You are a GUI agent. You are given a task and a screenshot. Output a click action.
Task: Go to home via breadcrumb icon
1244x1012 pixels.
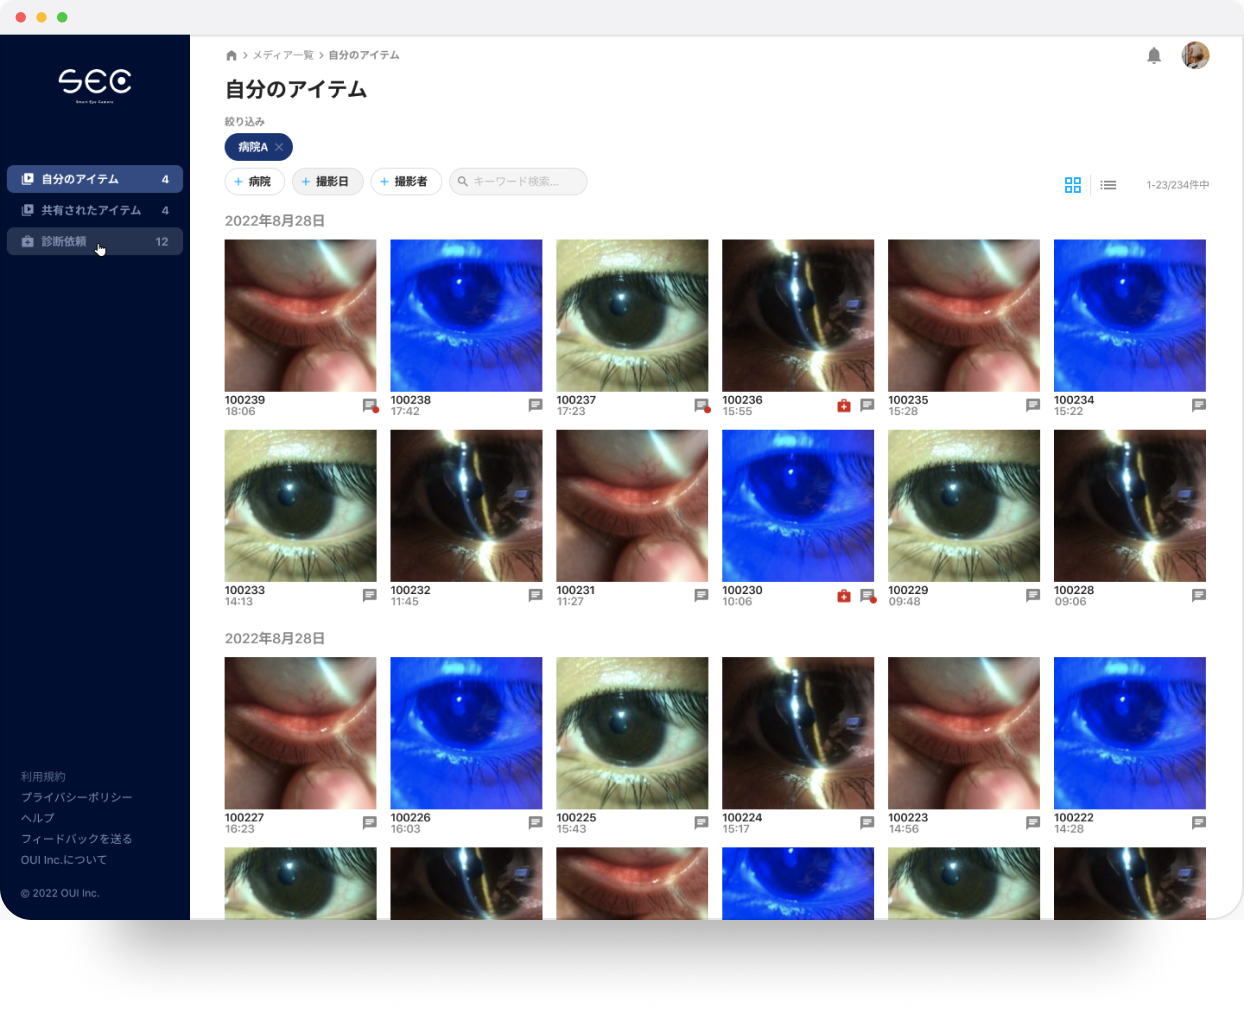(x=231, y=56)
